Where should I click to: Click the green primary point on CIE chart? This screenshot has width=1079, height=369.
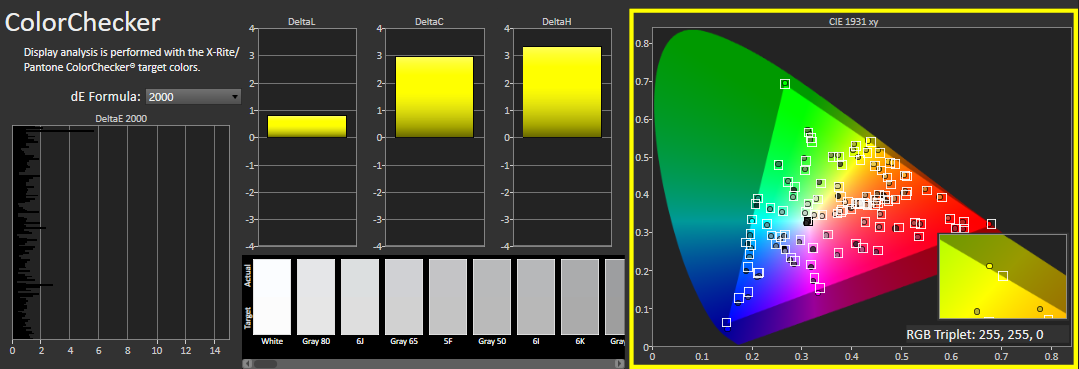pos(784,84)
